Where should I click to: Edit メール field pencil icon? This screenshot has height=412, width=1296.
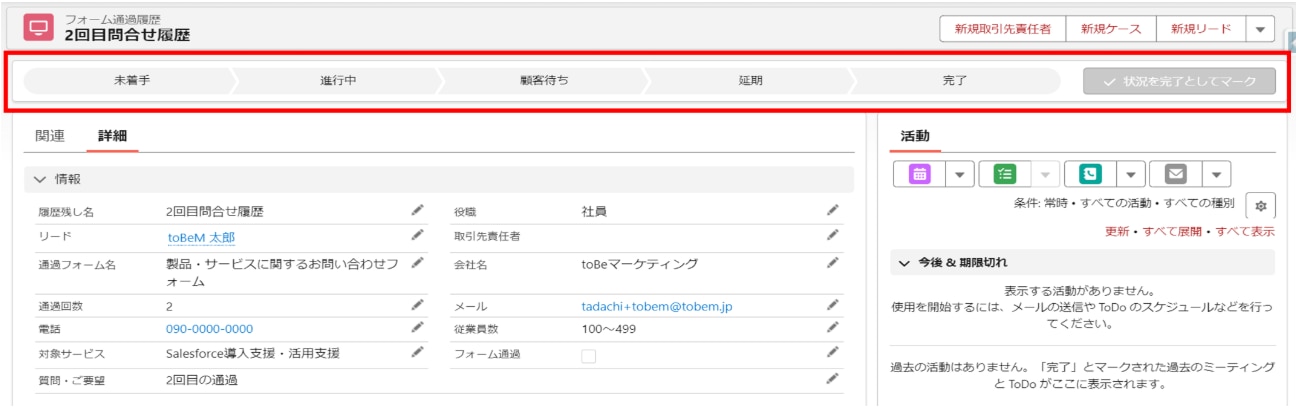[x=832, y=305]
